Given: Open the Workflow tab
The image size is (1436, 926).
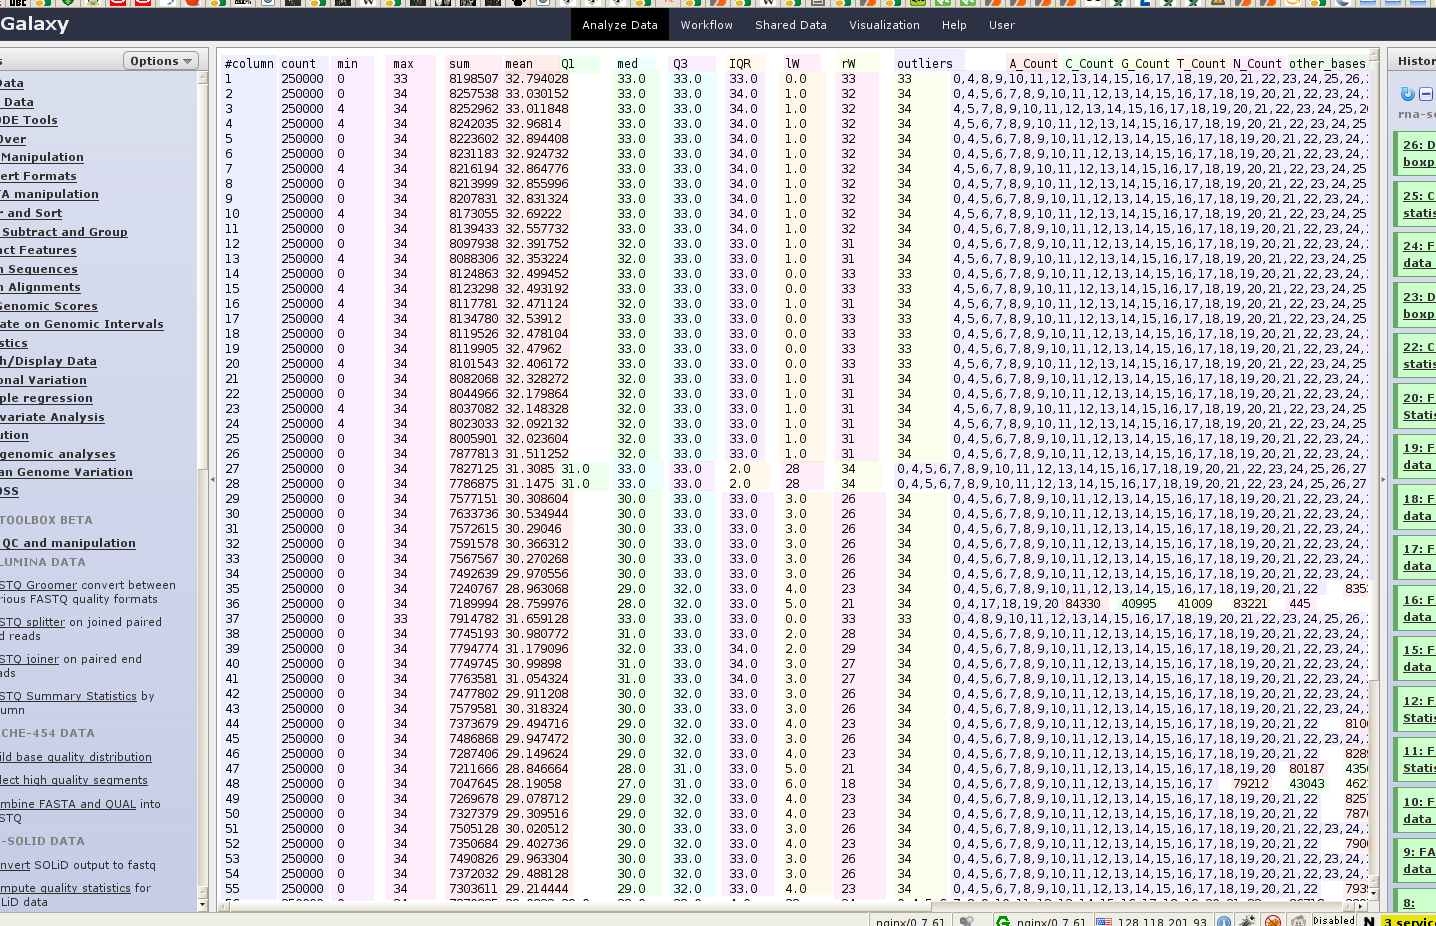Looking at the screenshot, I should coord(706,25).
